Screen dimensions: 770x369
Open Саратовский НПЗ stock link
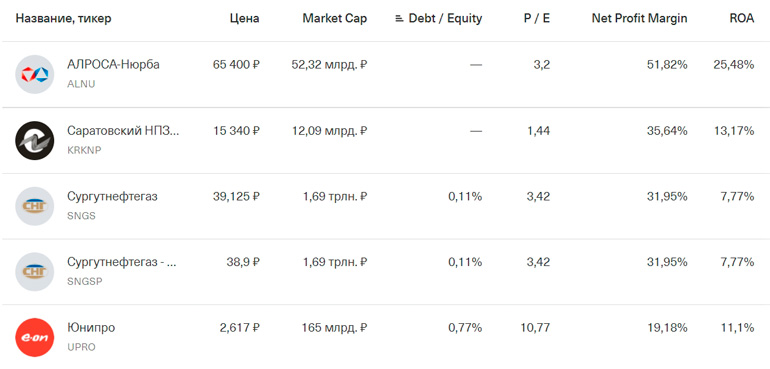[x=123, y=131]
